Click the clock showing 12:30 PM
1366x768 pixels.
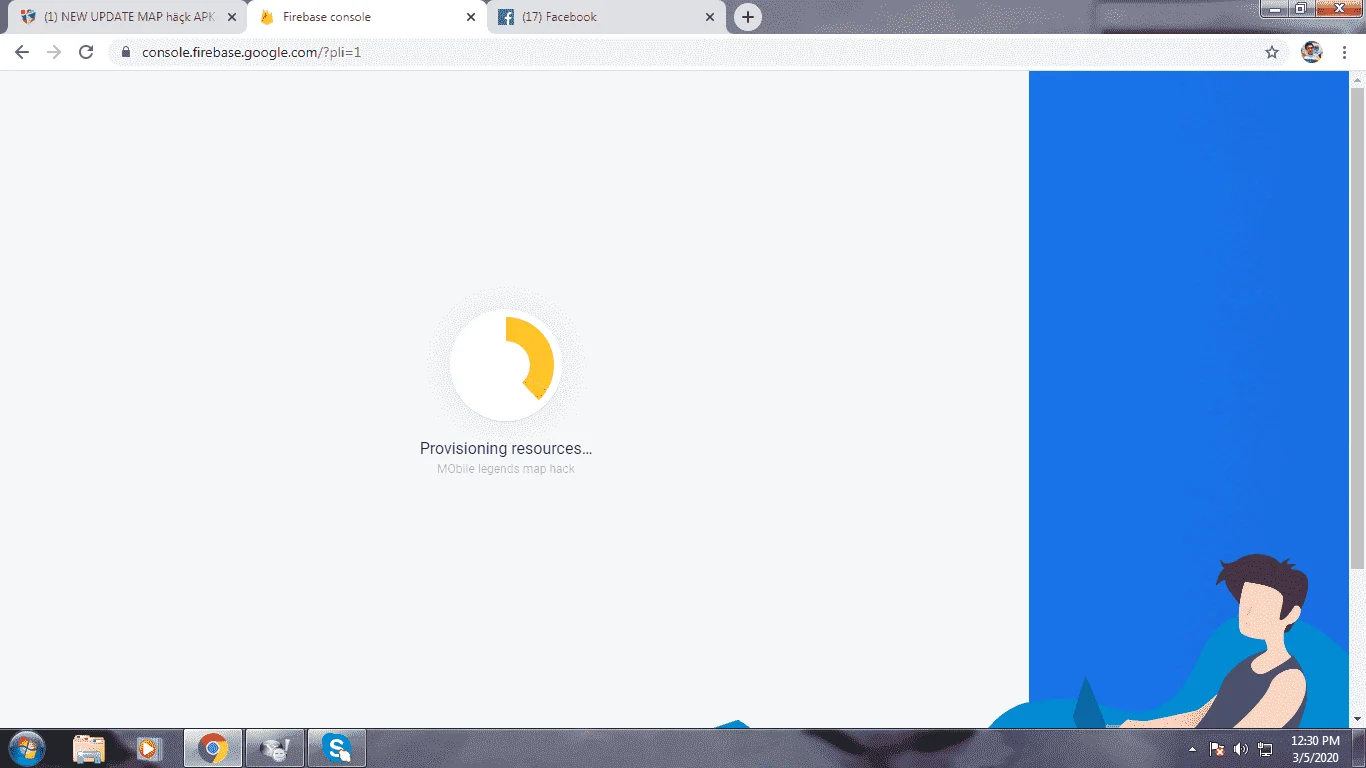click(x=1315, y=741)
